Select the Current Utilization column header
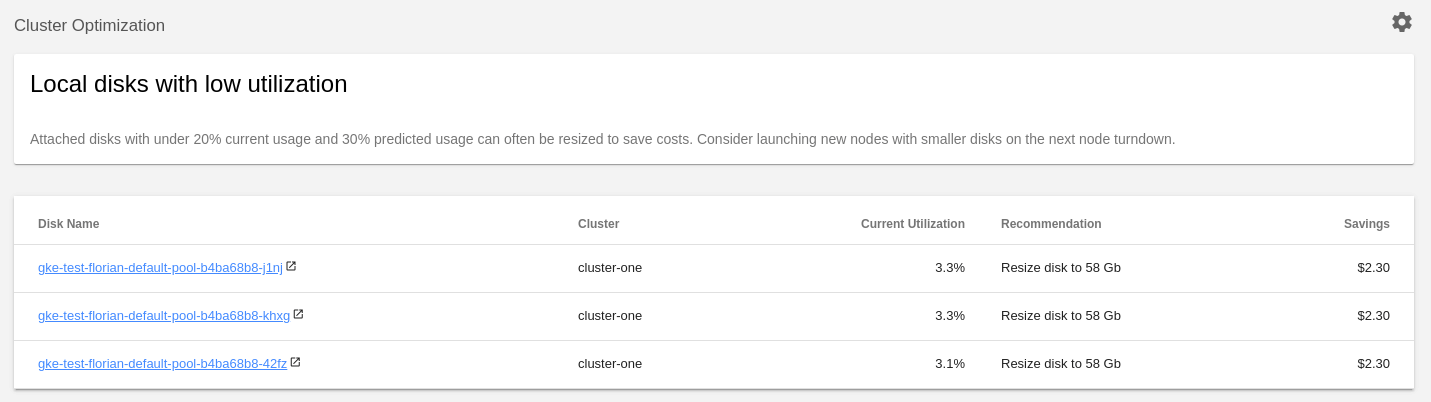 tap(912, 224)
